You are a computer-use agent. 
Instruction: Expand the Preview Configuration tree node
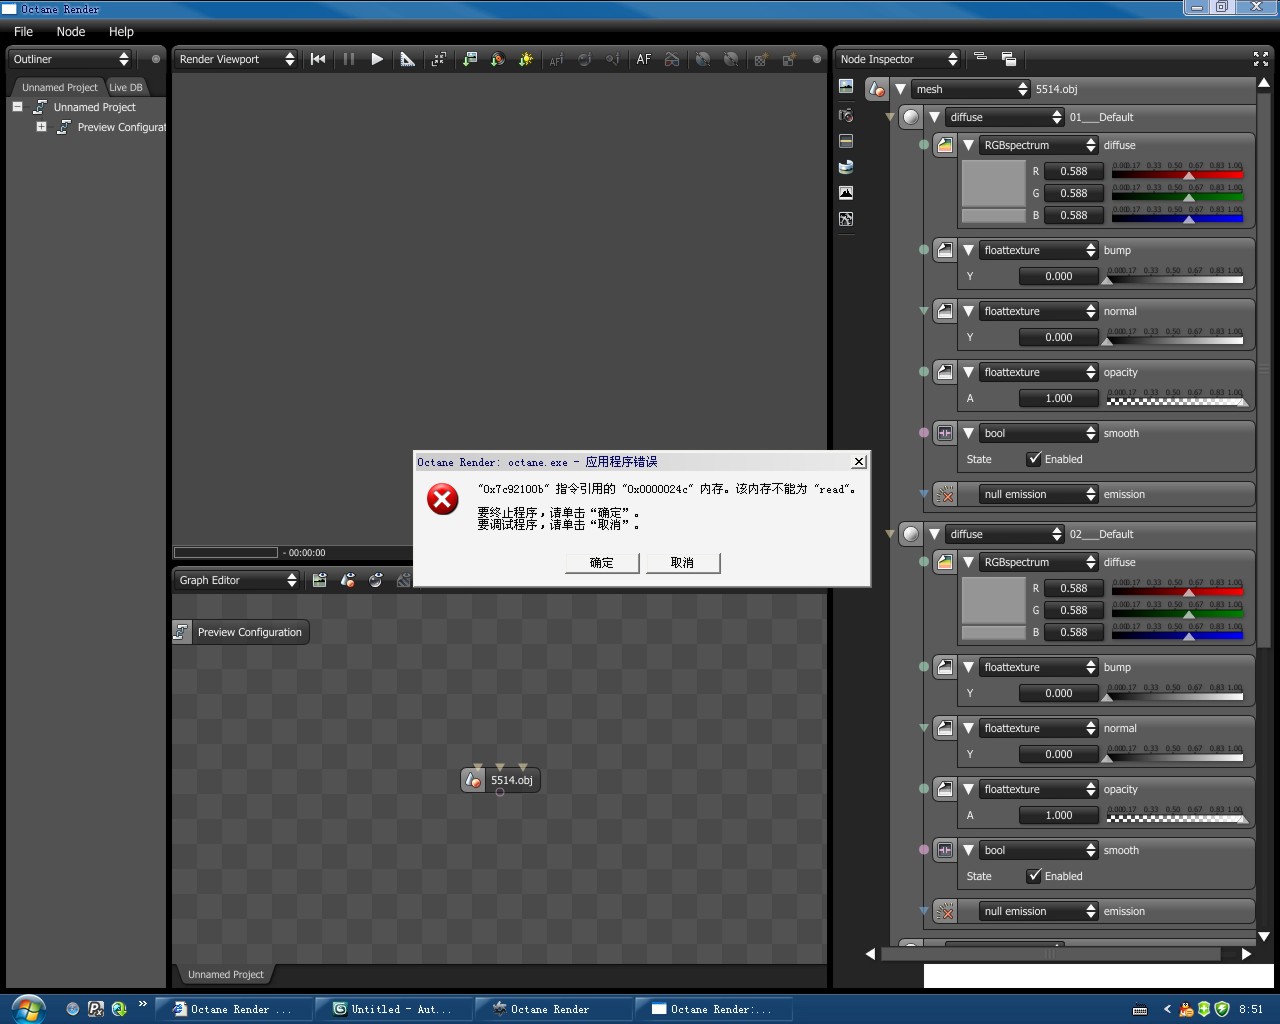click(x=41, y=127)
